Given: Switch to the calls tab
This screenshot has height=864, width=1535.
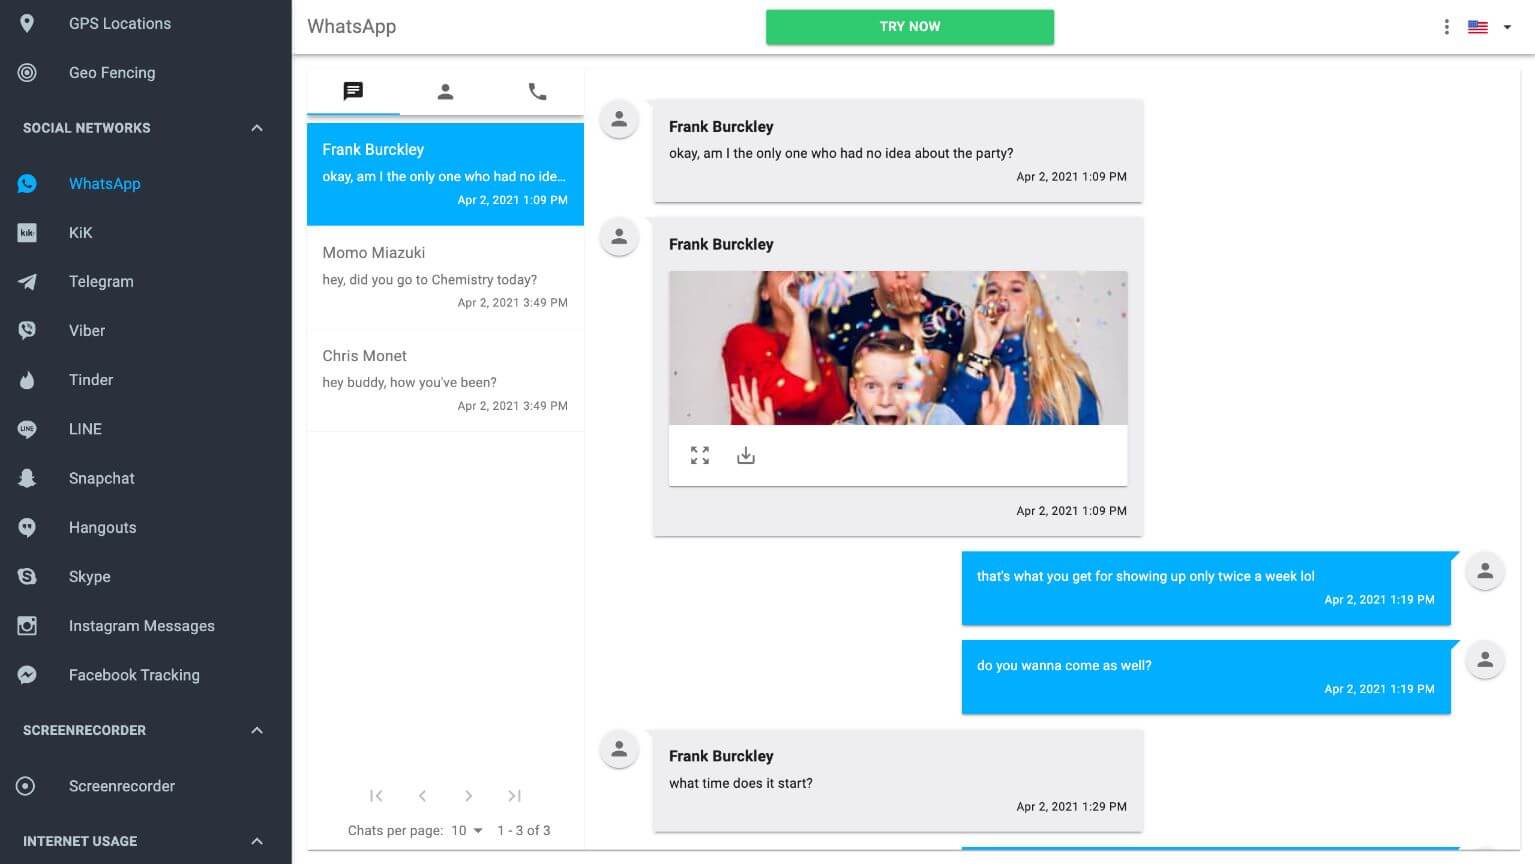Looking at the screenshot, I should coord(537,91).
